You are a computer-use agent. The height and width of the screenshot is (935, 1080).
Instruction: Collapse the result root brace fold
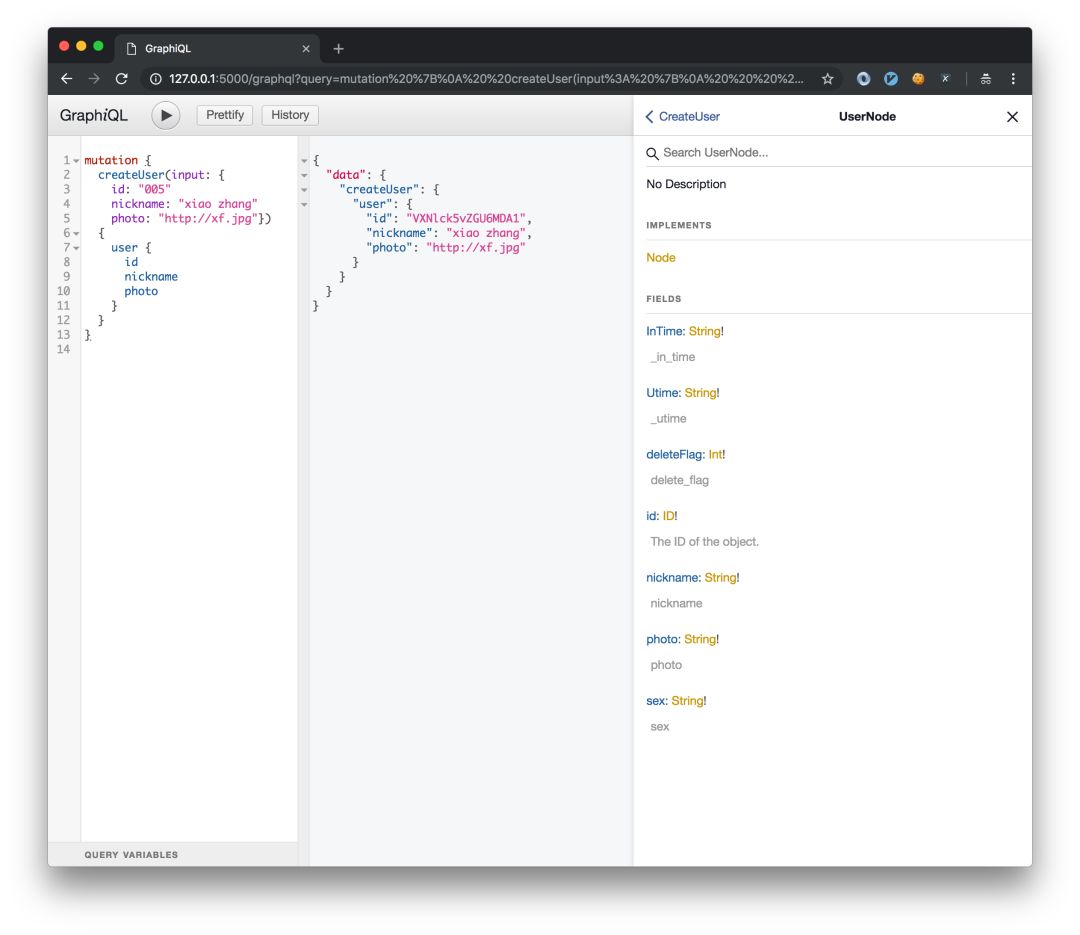tap(304, 161)
